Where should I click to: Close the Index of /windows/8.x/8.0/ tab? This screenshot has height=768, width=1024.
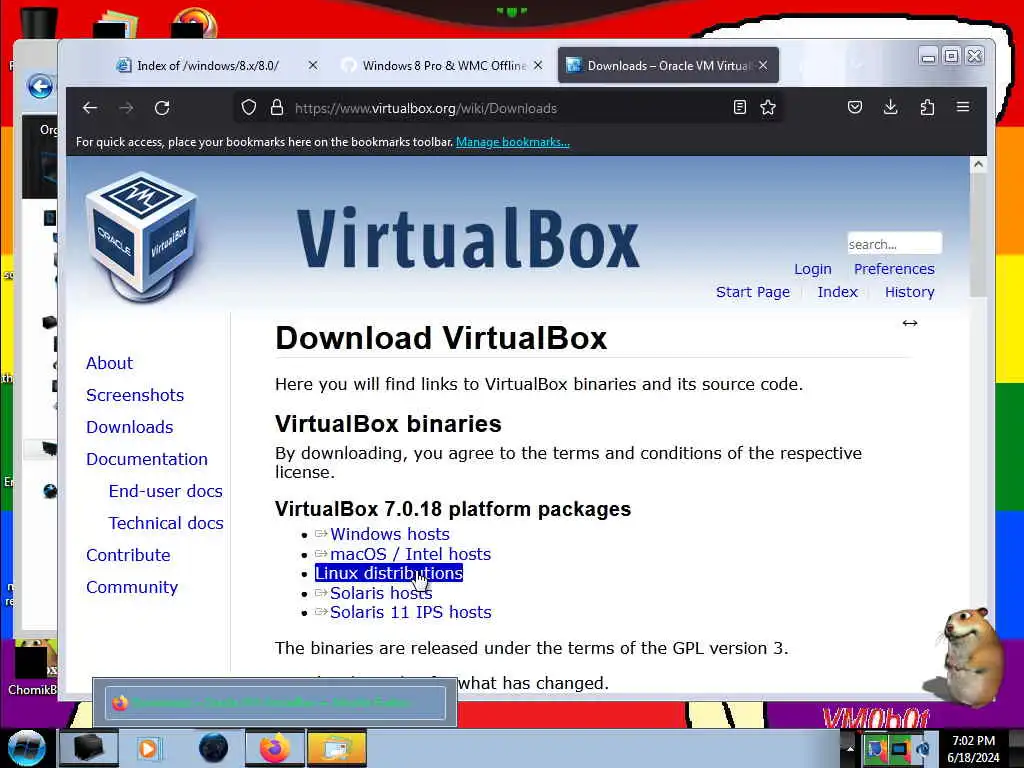pyautogui.click(x=313, y=65)
